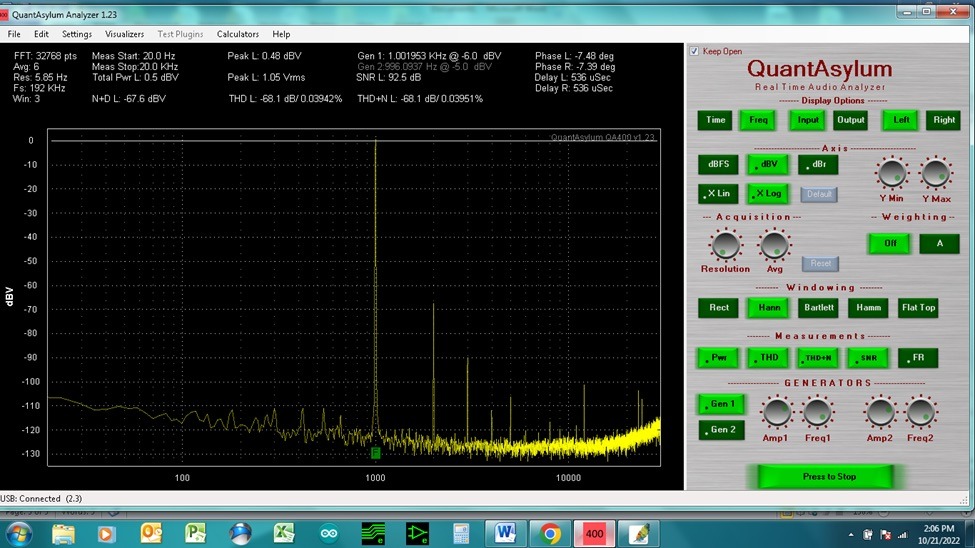Screen dimensions: 975x548
Task: Click the Freq2 generator knob
Action: tap(920, 413)
